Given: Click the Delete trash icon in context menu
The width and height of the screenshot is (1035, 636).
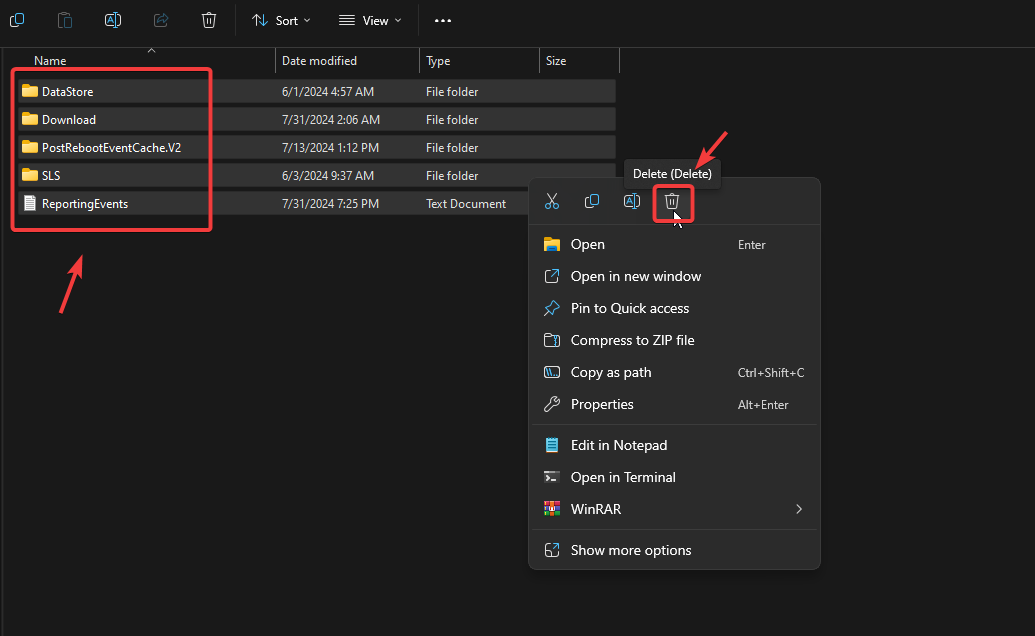Looking at the screenshot, I should [x=672, y=202].
